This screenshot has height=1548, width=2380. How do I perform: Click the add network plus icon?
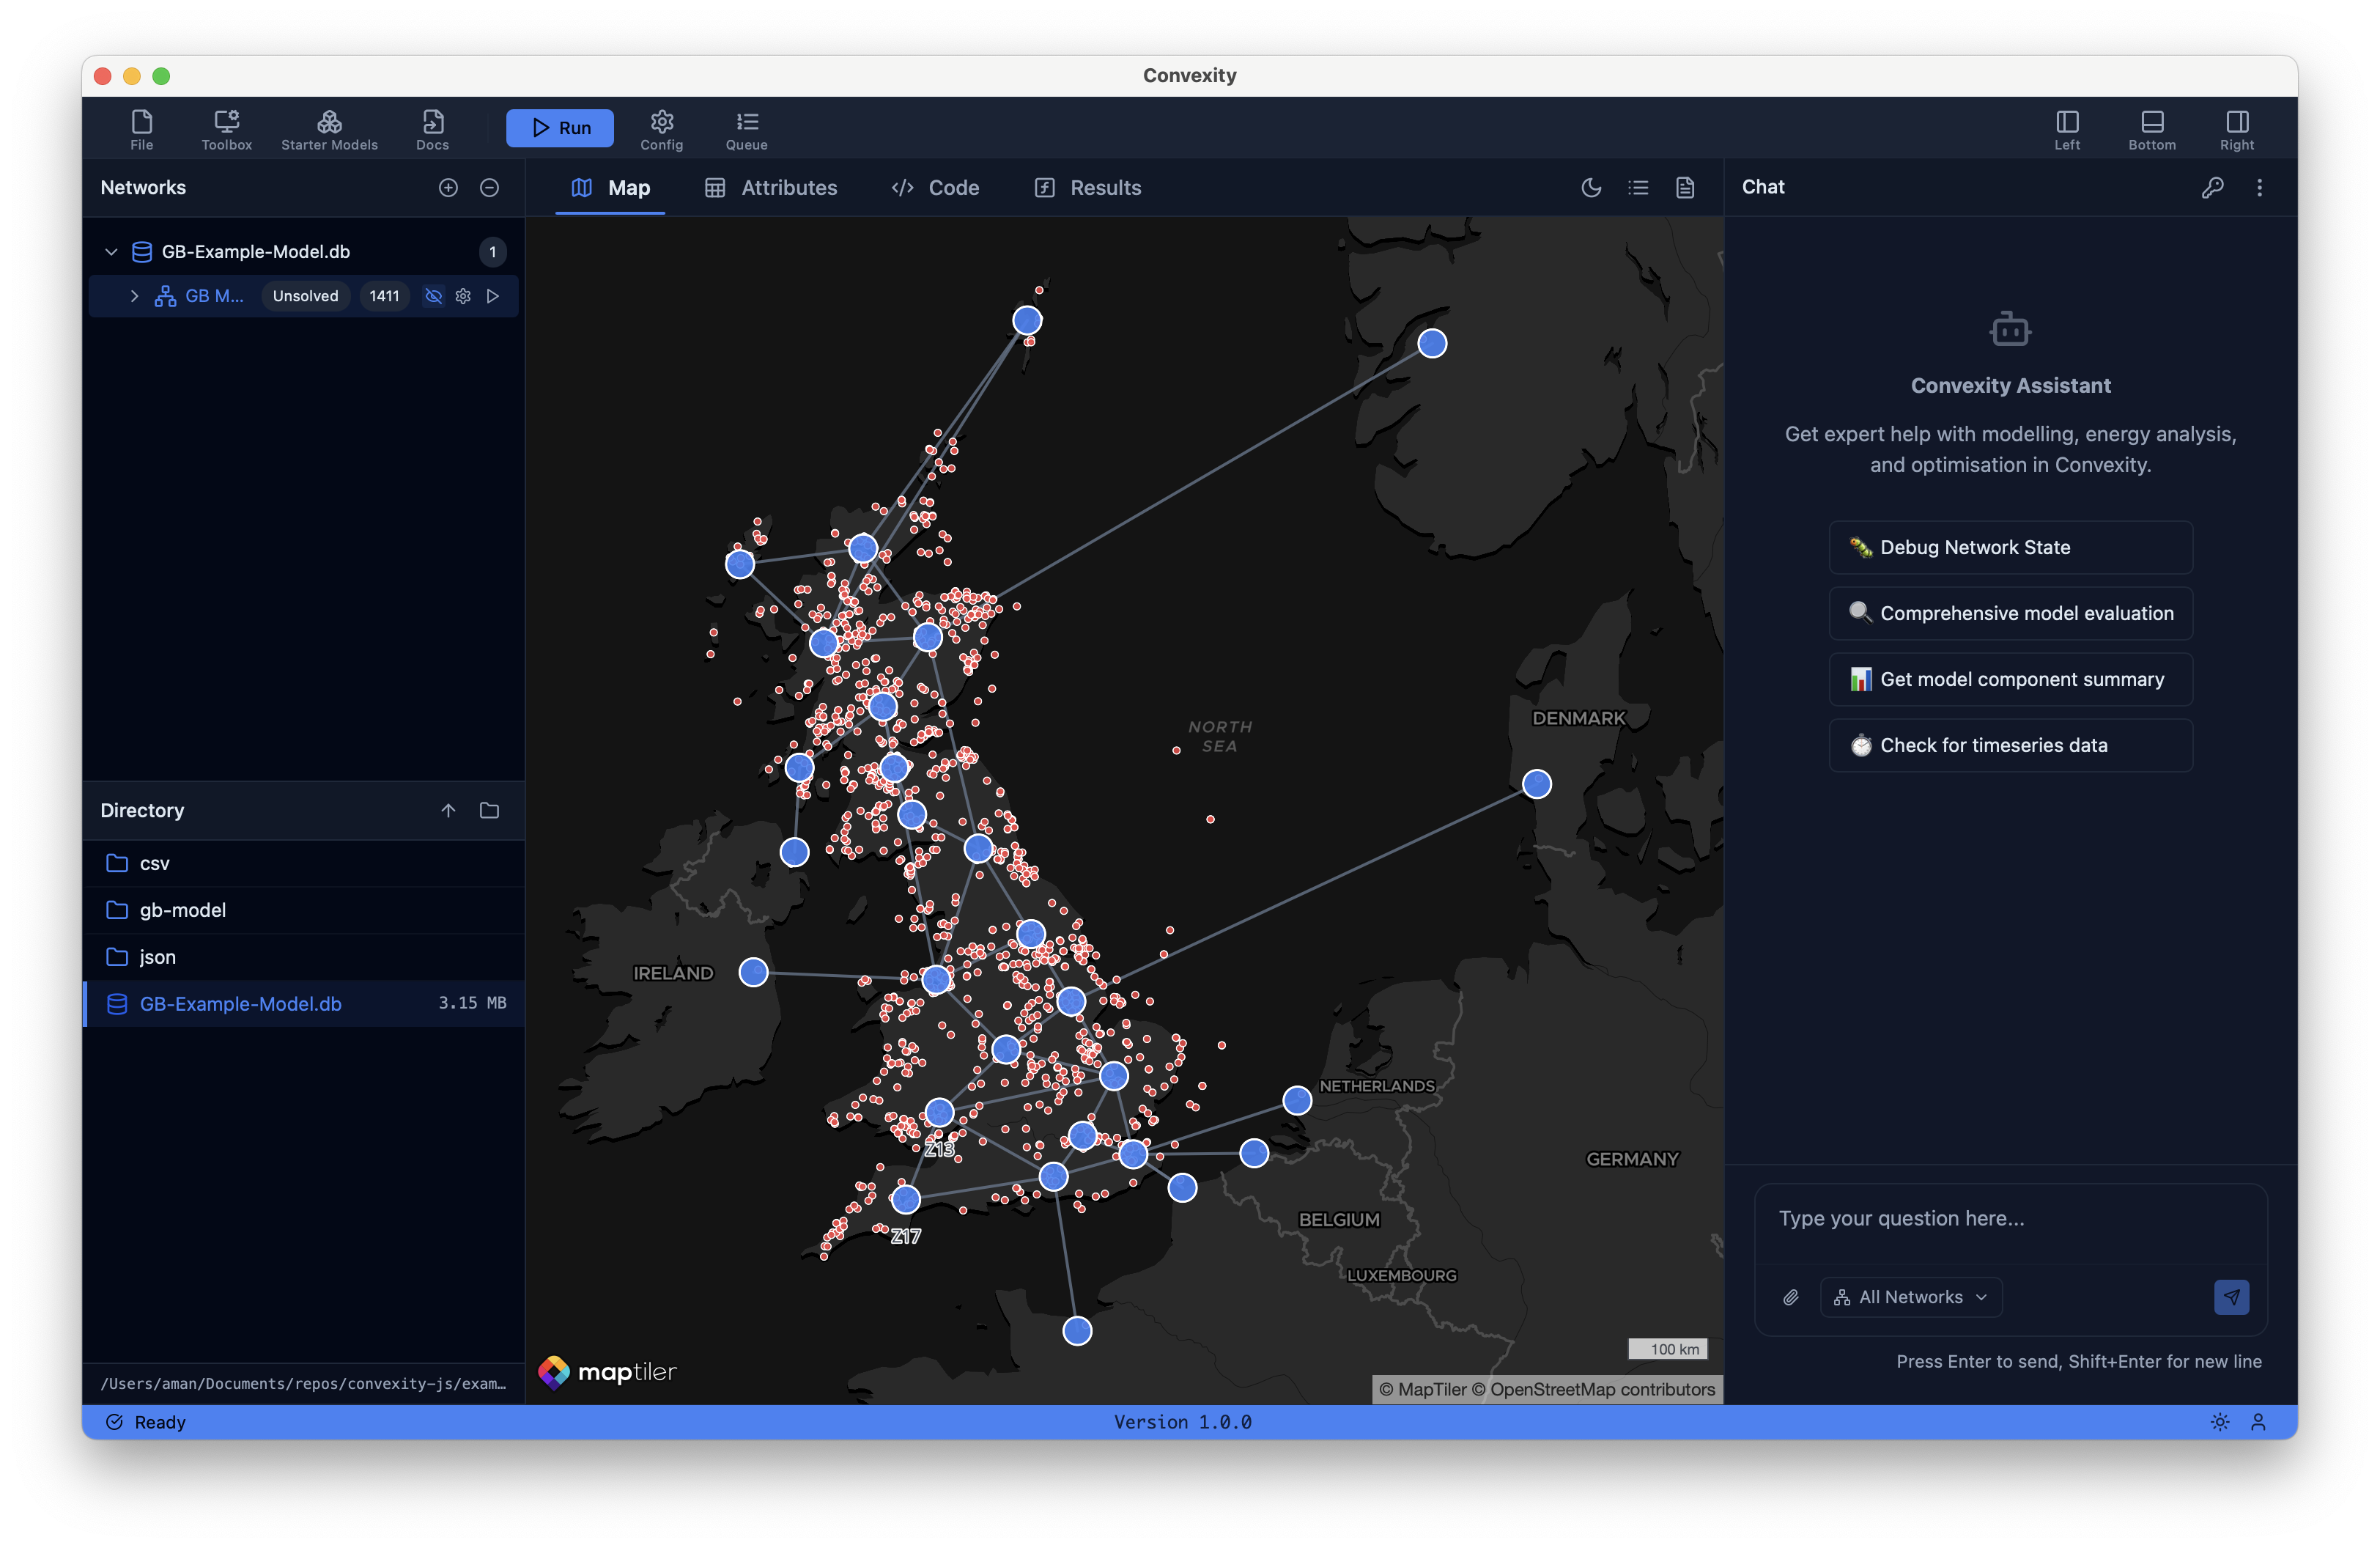[x=448, y=188]
